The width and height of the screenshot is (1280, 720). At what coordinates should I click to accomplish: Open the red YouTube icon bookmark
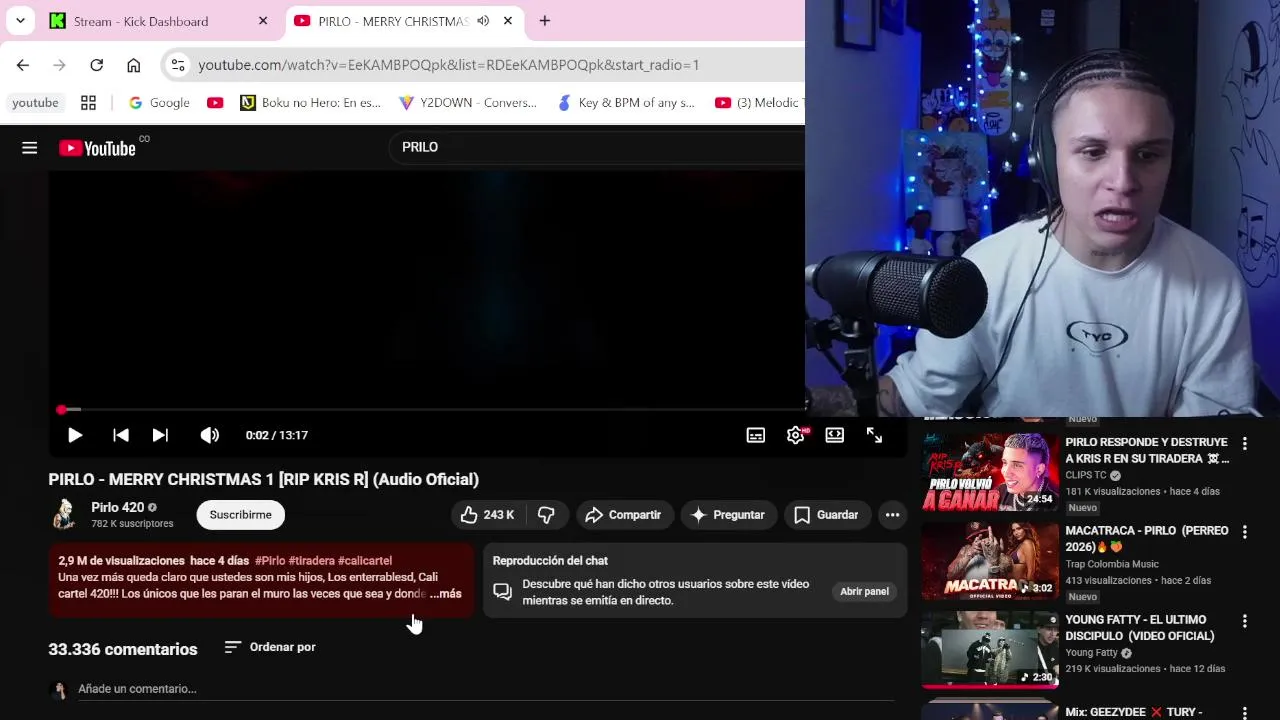click(215, 103)
